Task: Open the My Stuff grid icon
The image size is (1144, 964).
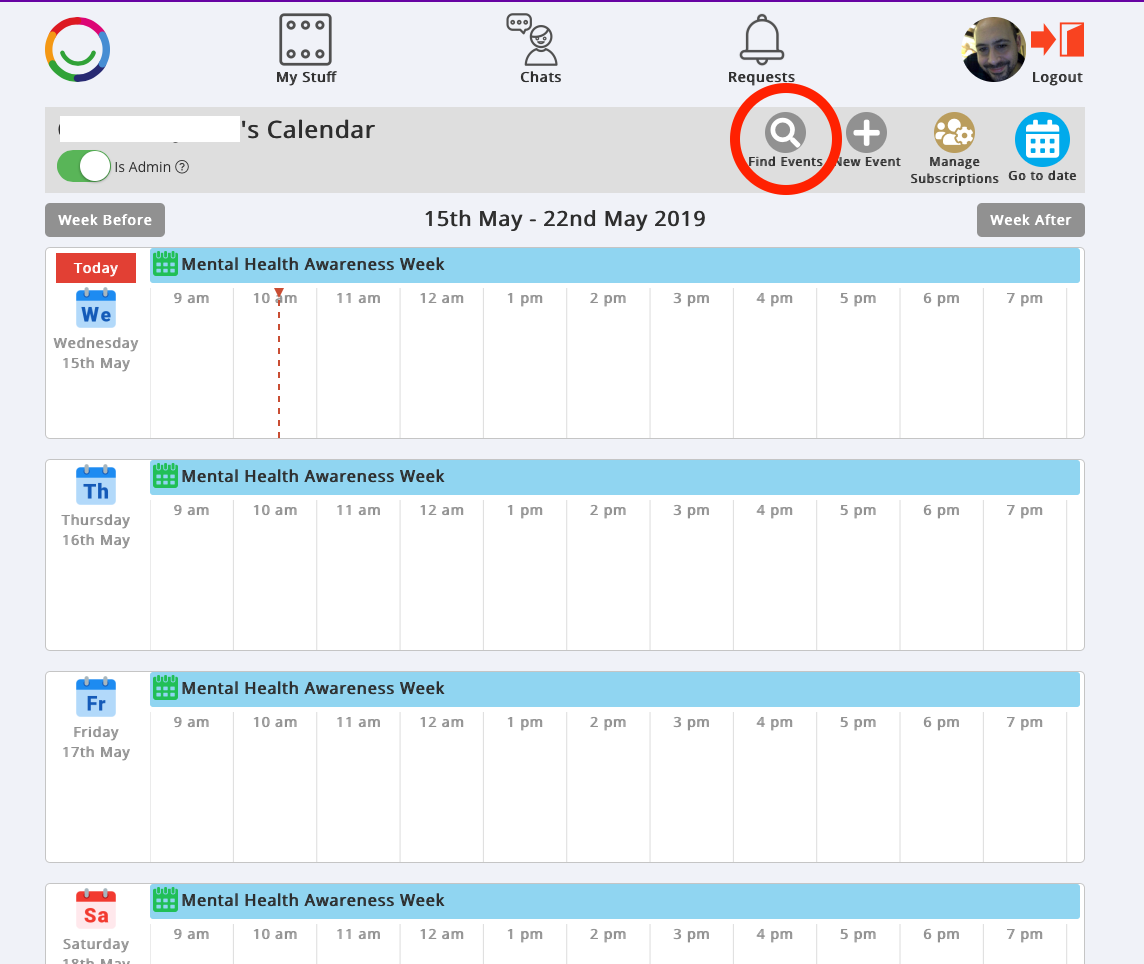Action: point(306,39)
